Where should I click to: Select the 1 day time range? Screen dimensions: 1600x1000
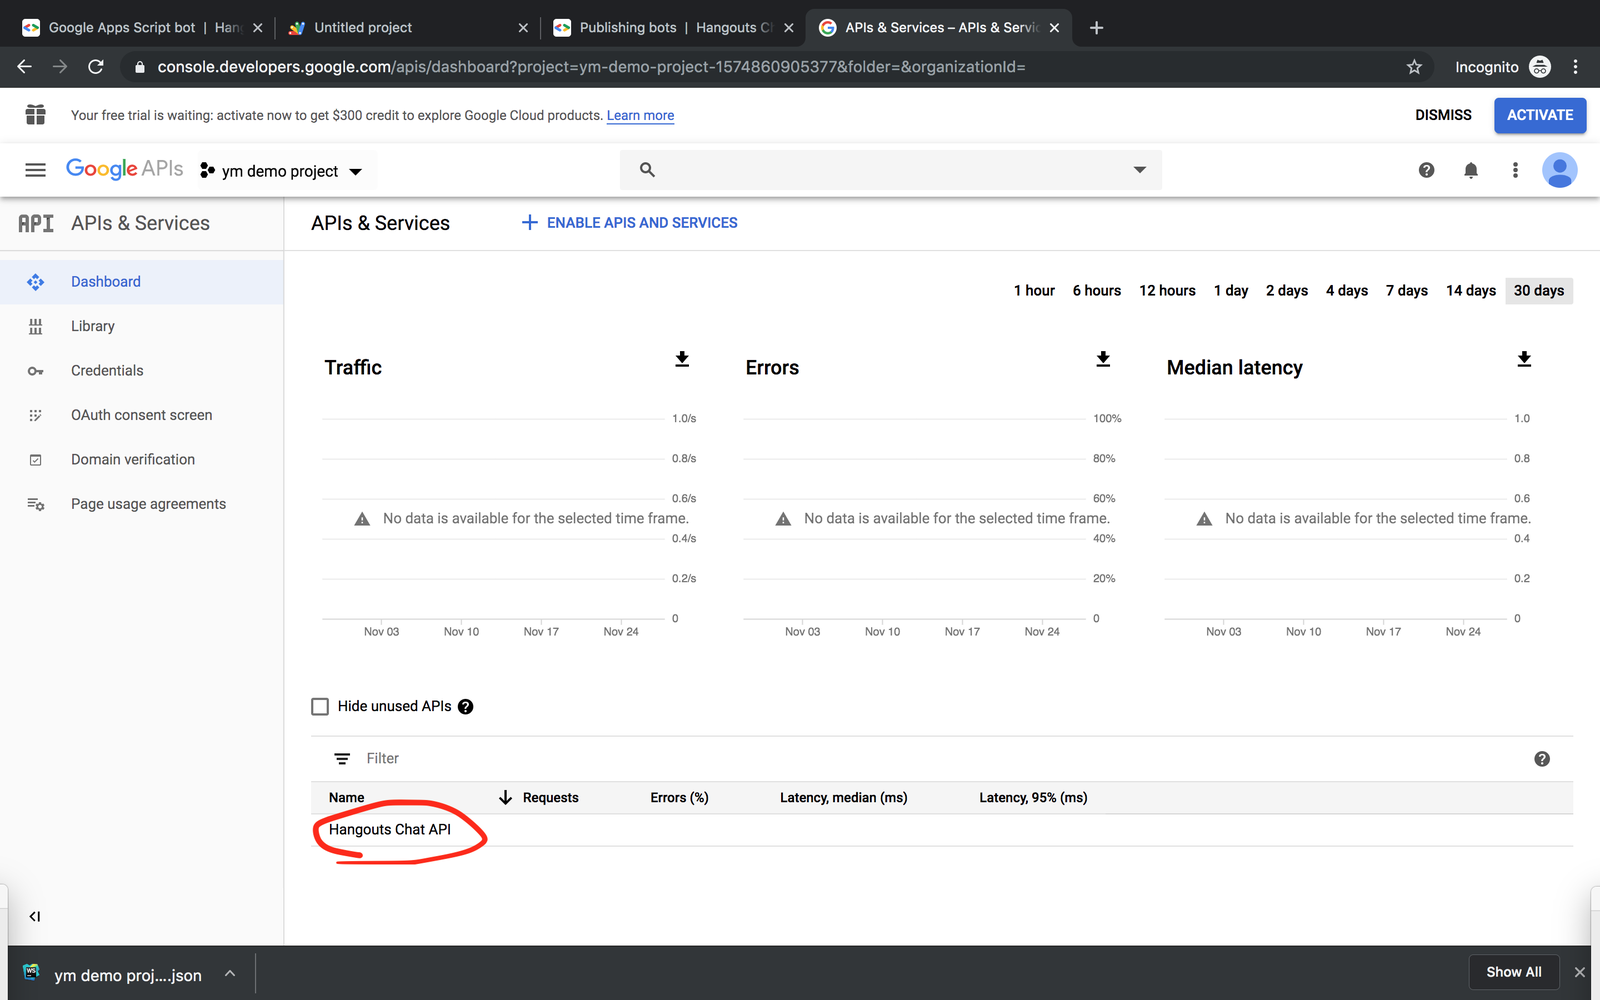[1231, 291]
